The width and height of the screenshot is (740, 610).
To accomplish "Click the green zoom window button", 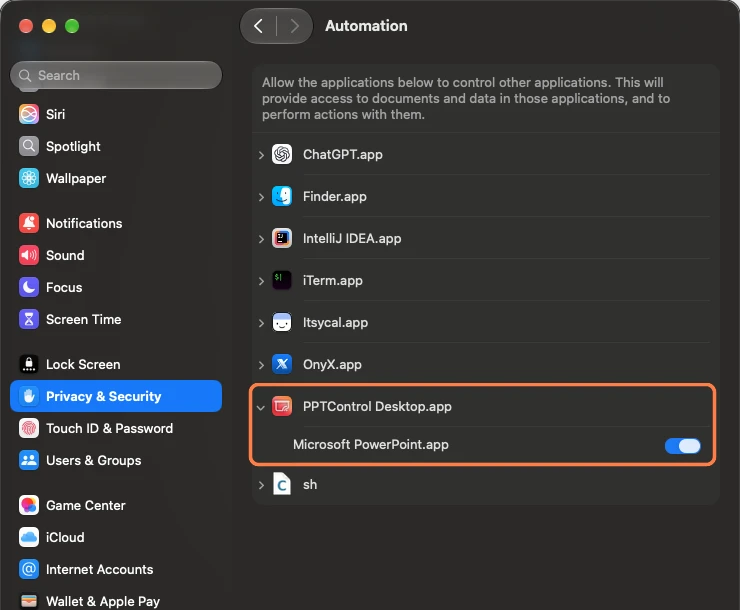I will pos(72,26).
